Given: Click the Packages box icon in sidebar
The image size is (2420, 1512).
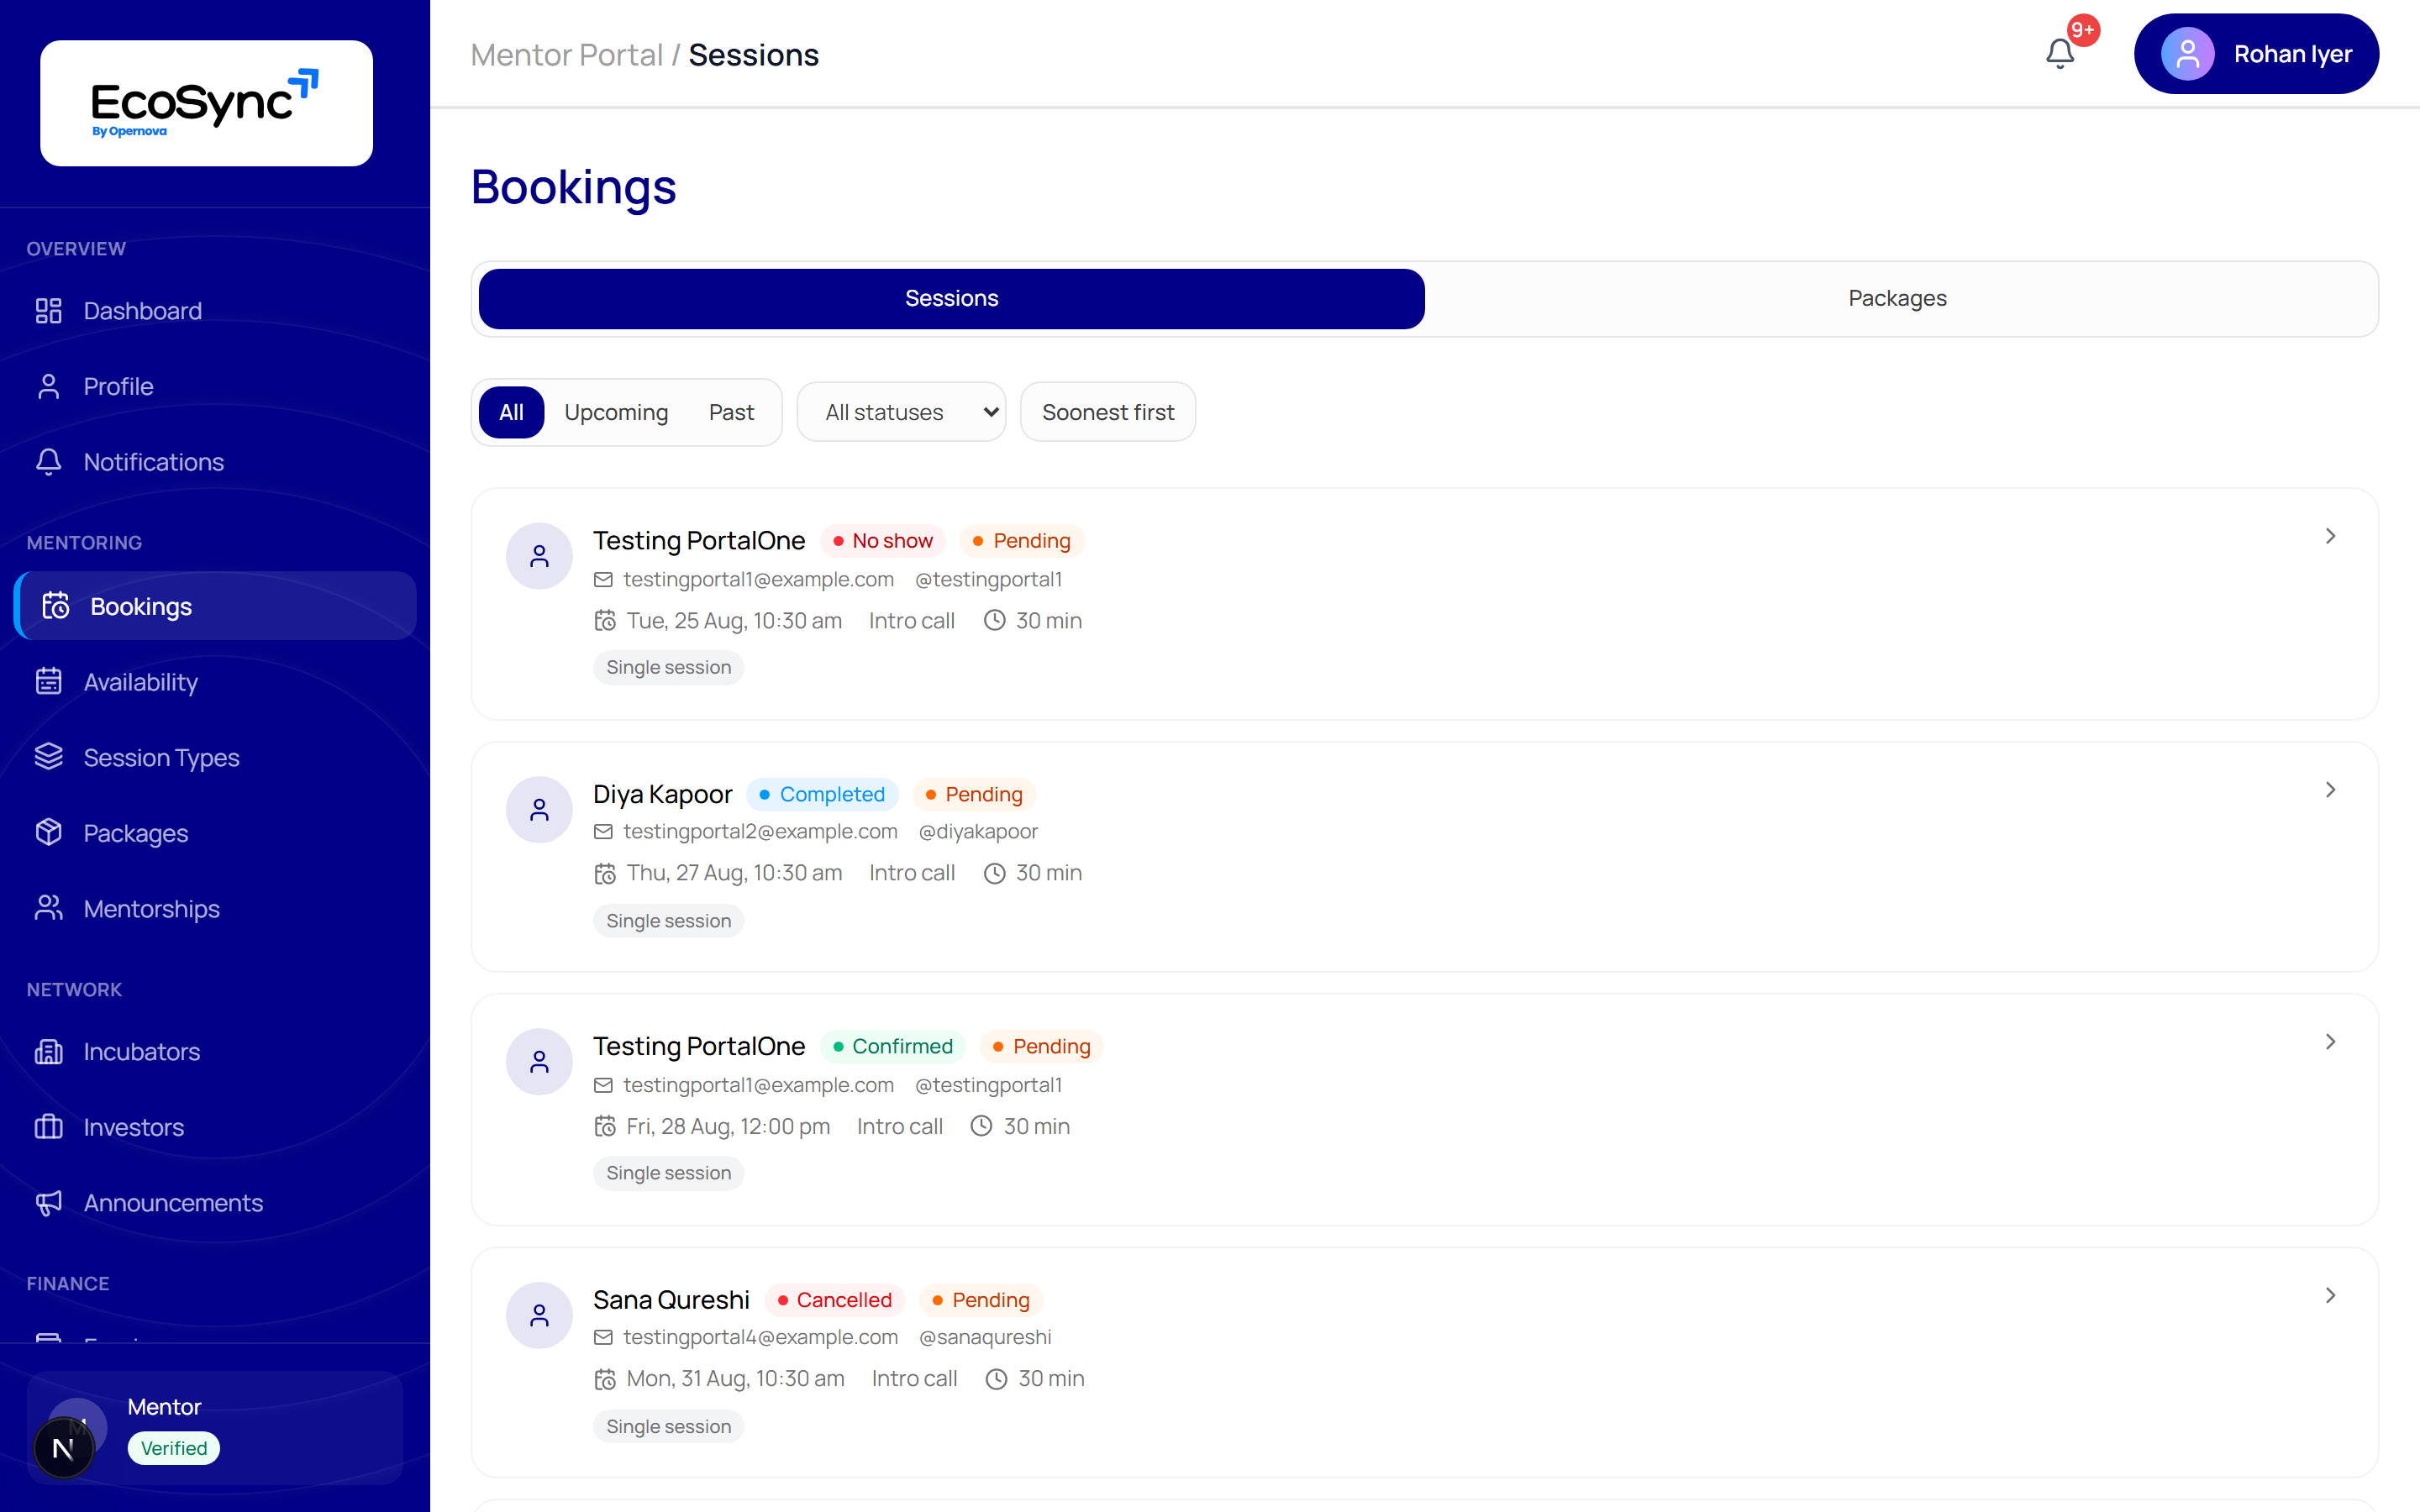Looking at the screenshot, I should [x=49, y=833].
